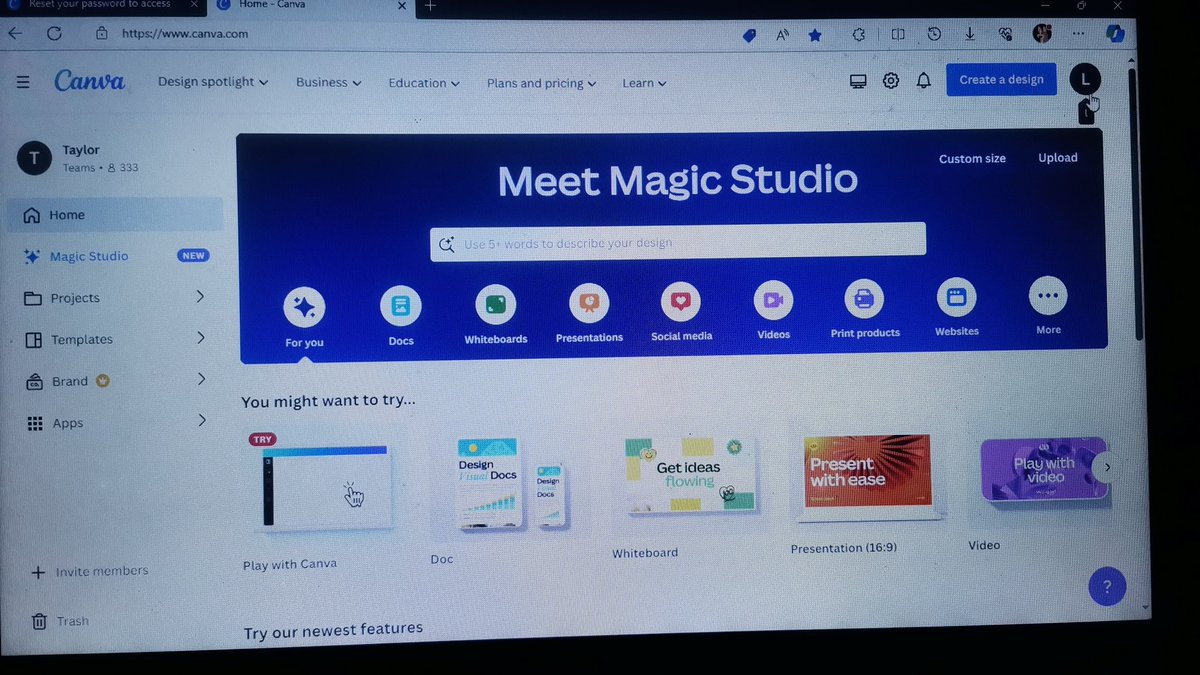
Task: Click the design search field
Action: (x=678, y=241)
